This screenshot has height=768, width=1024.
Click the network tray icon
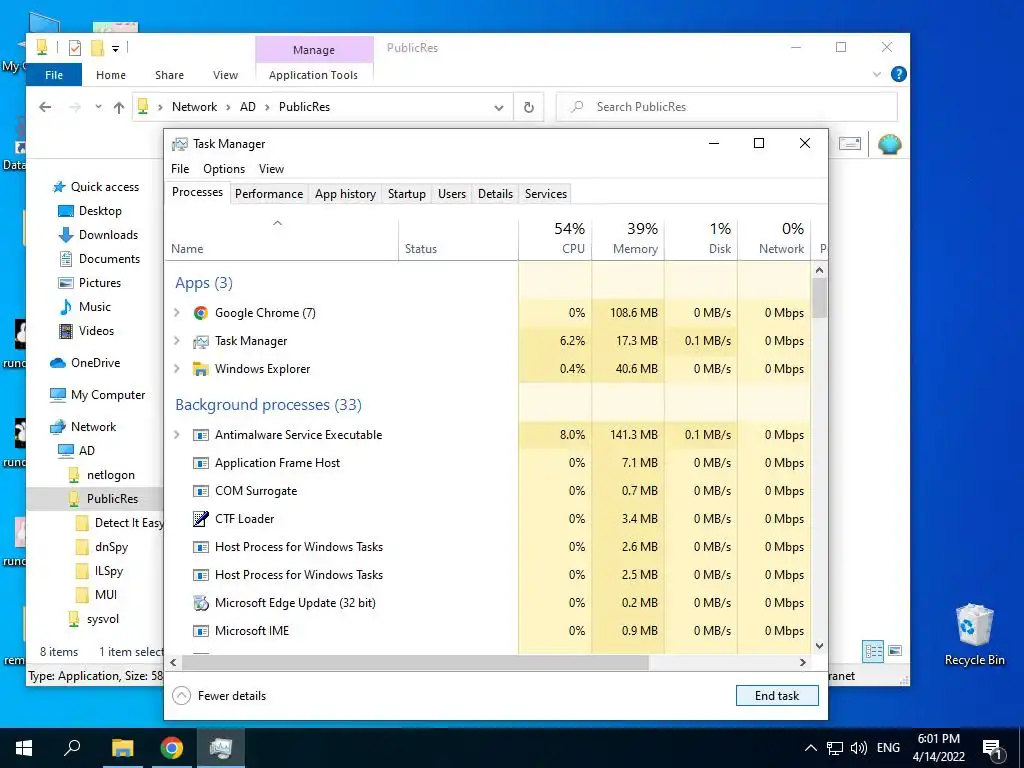835,748
